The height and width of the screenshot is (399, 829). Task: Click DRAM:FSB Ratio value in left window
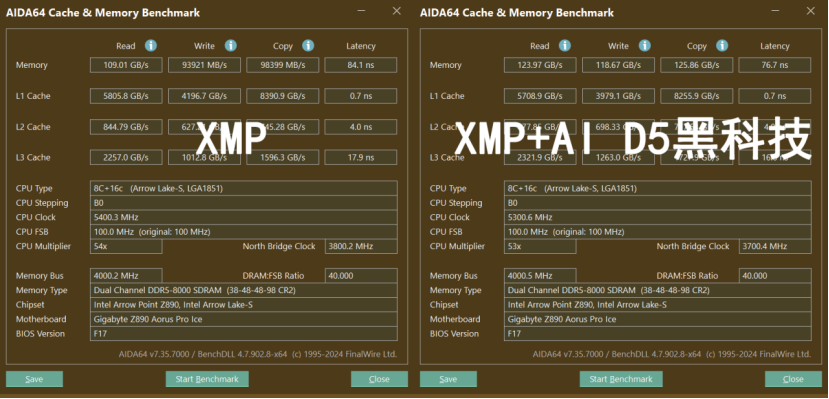[361, 276]
